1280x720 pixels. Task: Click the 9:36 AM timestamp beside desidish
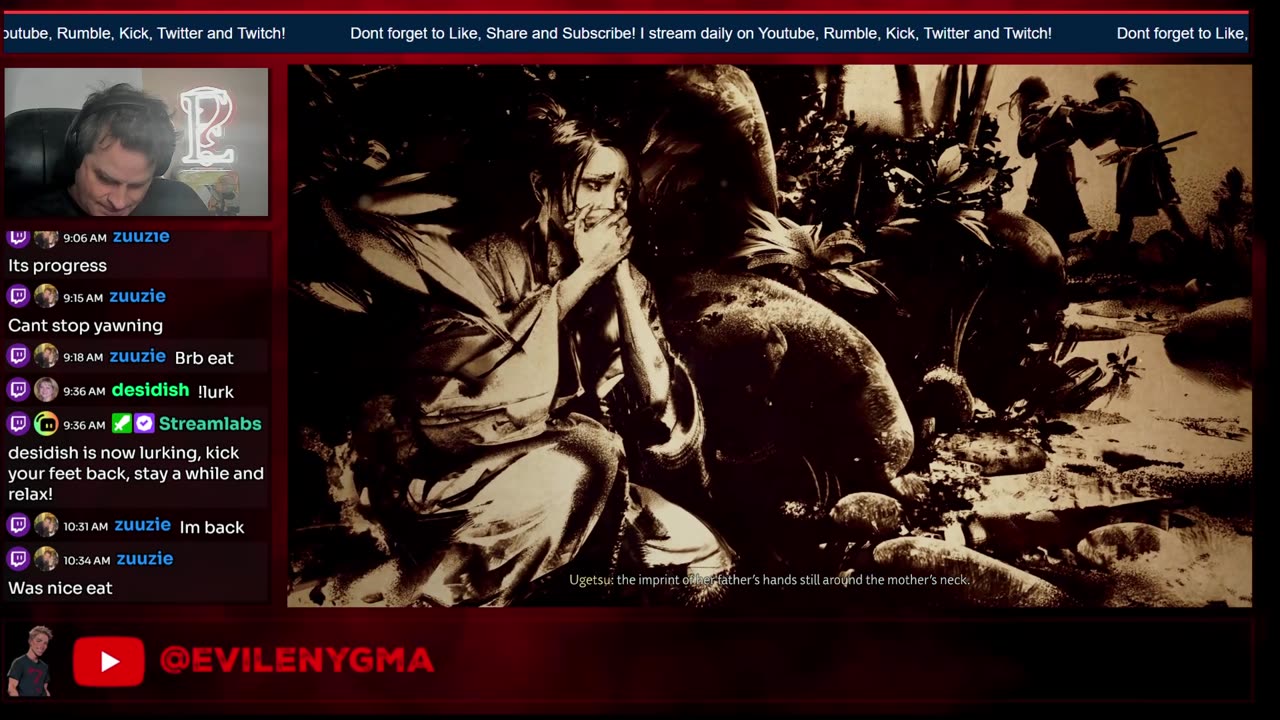coord(84,392)
